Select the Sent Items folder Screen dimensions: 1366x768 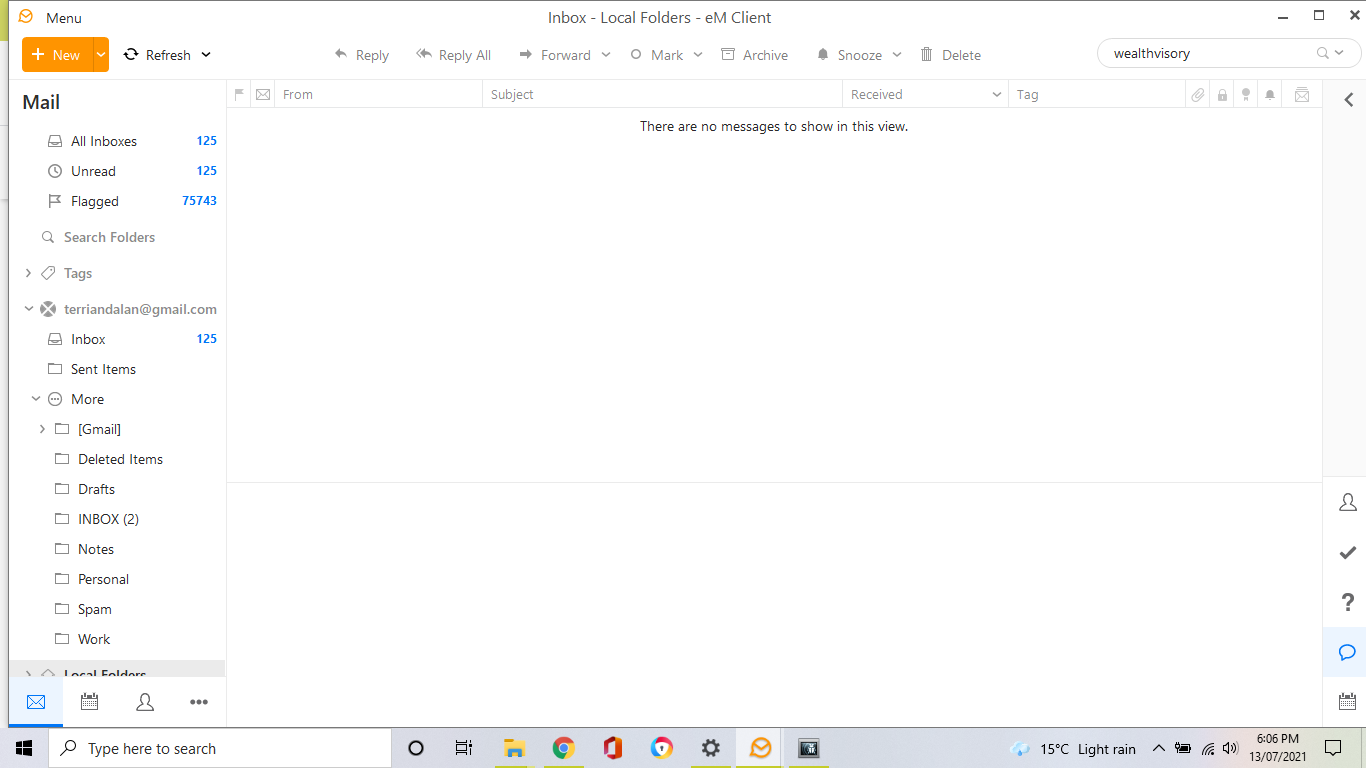103,369
